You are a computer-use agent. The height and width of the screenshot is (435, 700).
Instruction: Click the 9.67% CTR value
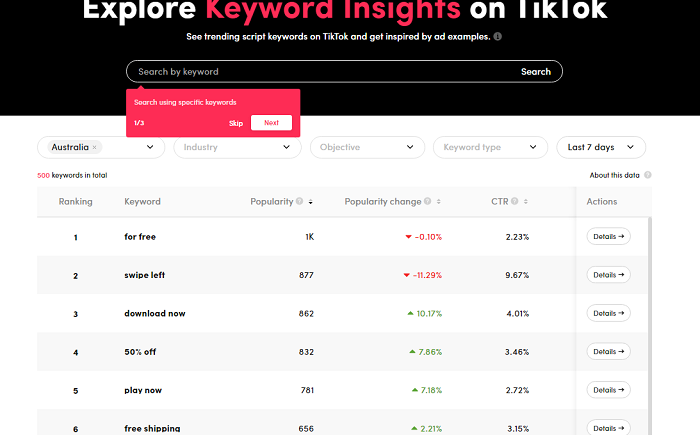pyautogui.click(x=517, y=275)
